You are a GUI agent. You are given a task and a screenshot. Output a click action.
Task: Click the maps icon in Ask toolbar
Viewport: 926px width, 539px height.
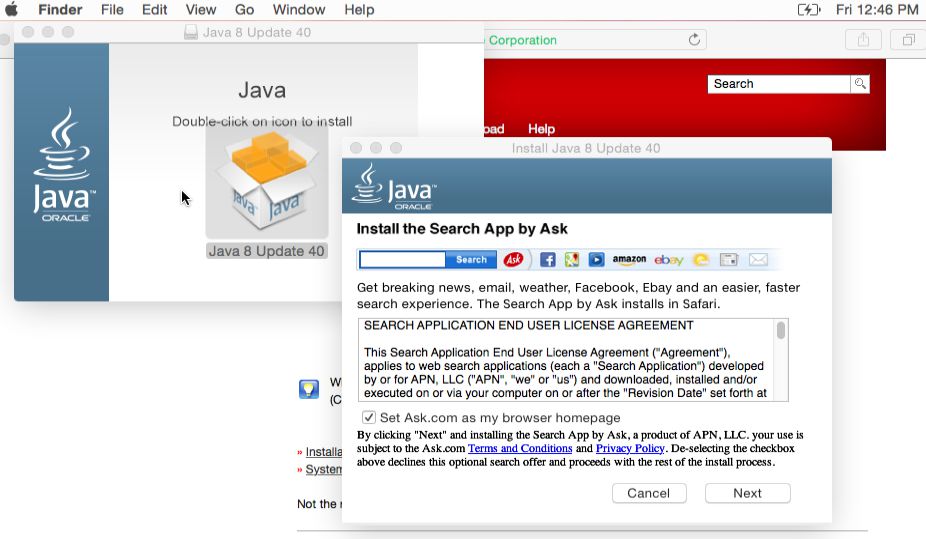click(572, 259)
